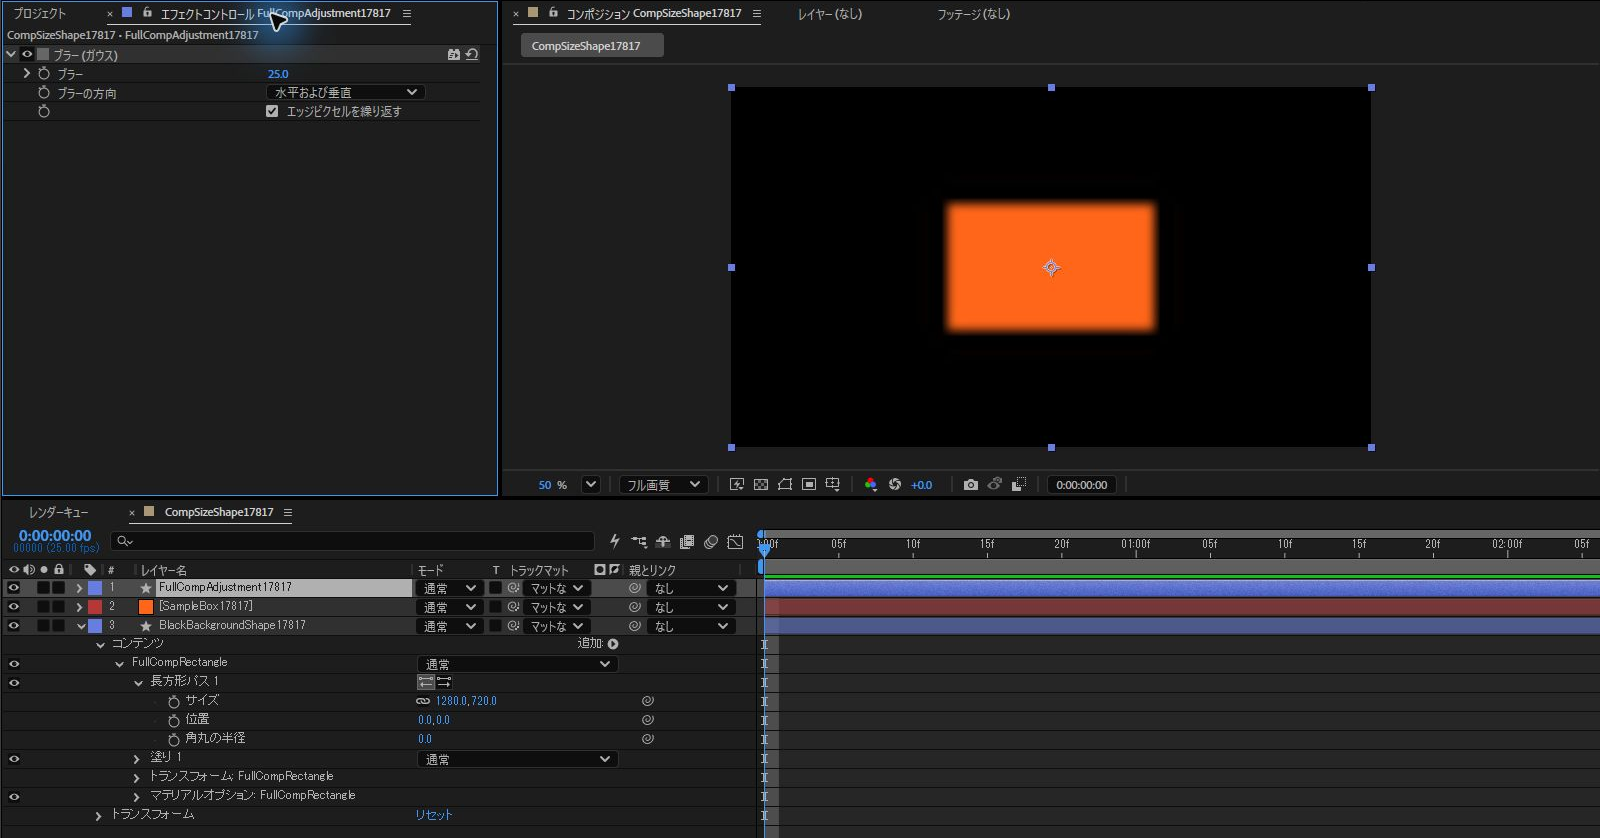Click the CompSizeShape17817 breadcrumb button in viewer
The width and height of the screenshot is (1600, 838).
[x=592, y=46]
